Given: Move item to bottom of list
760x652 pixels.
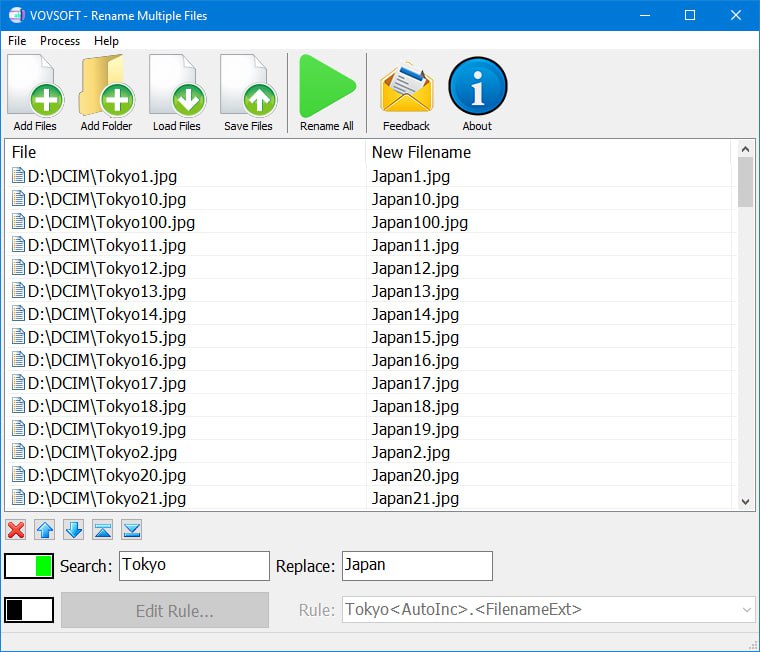Looking at the screenshot, I should [x=132, y=530].
